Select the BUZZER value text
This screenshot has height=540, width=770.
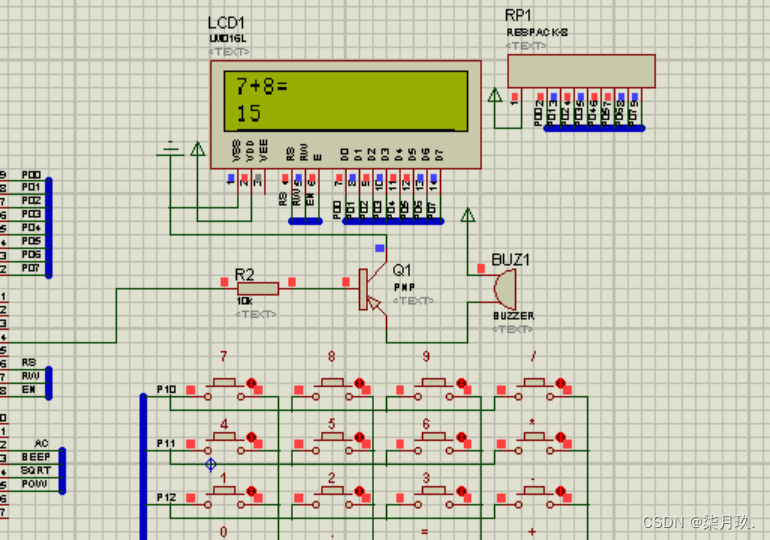tap(514, 316)
